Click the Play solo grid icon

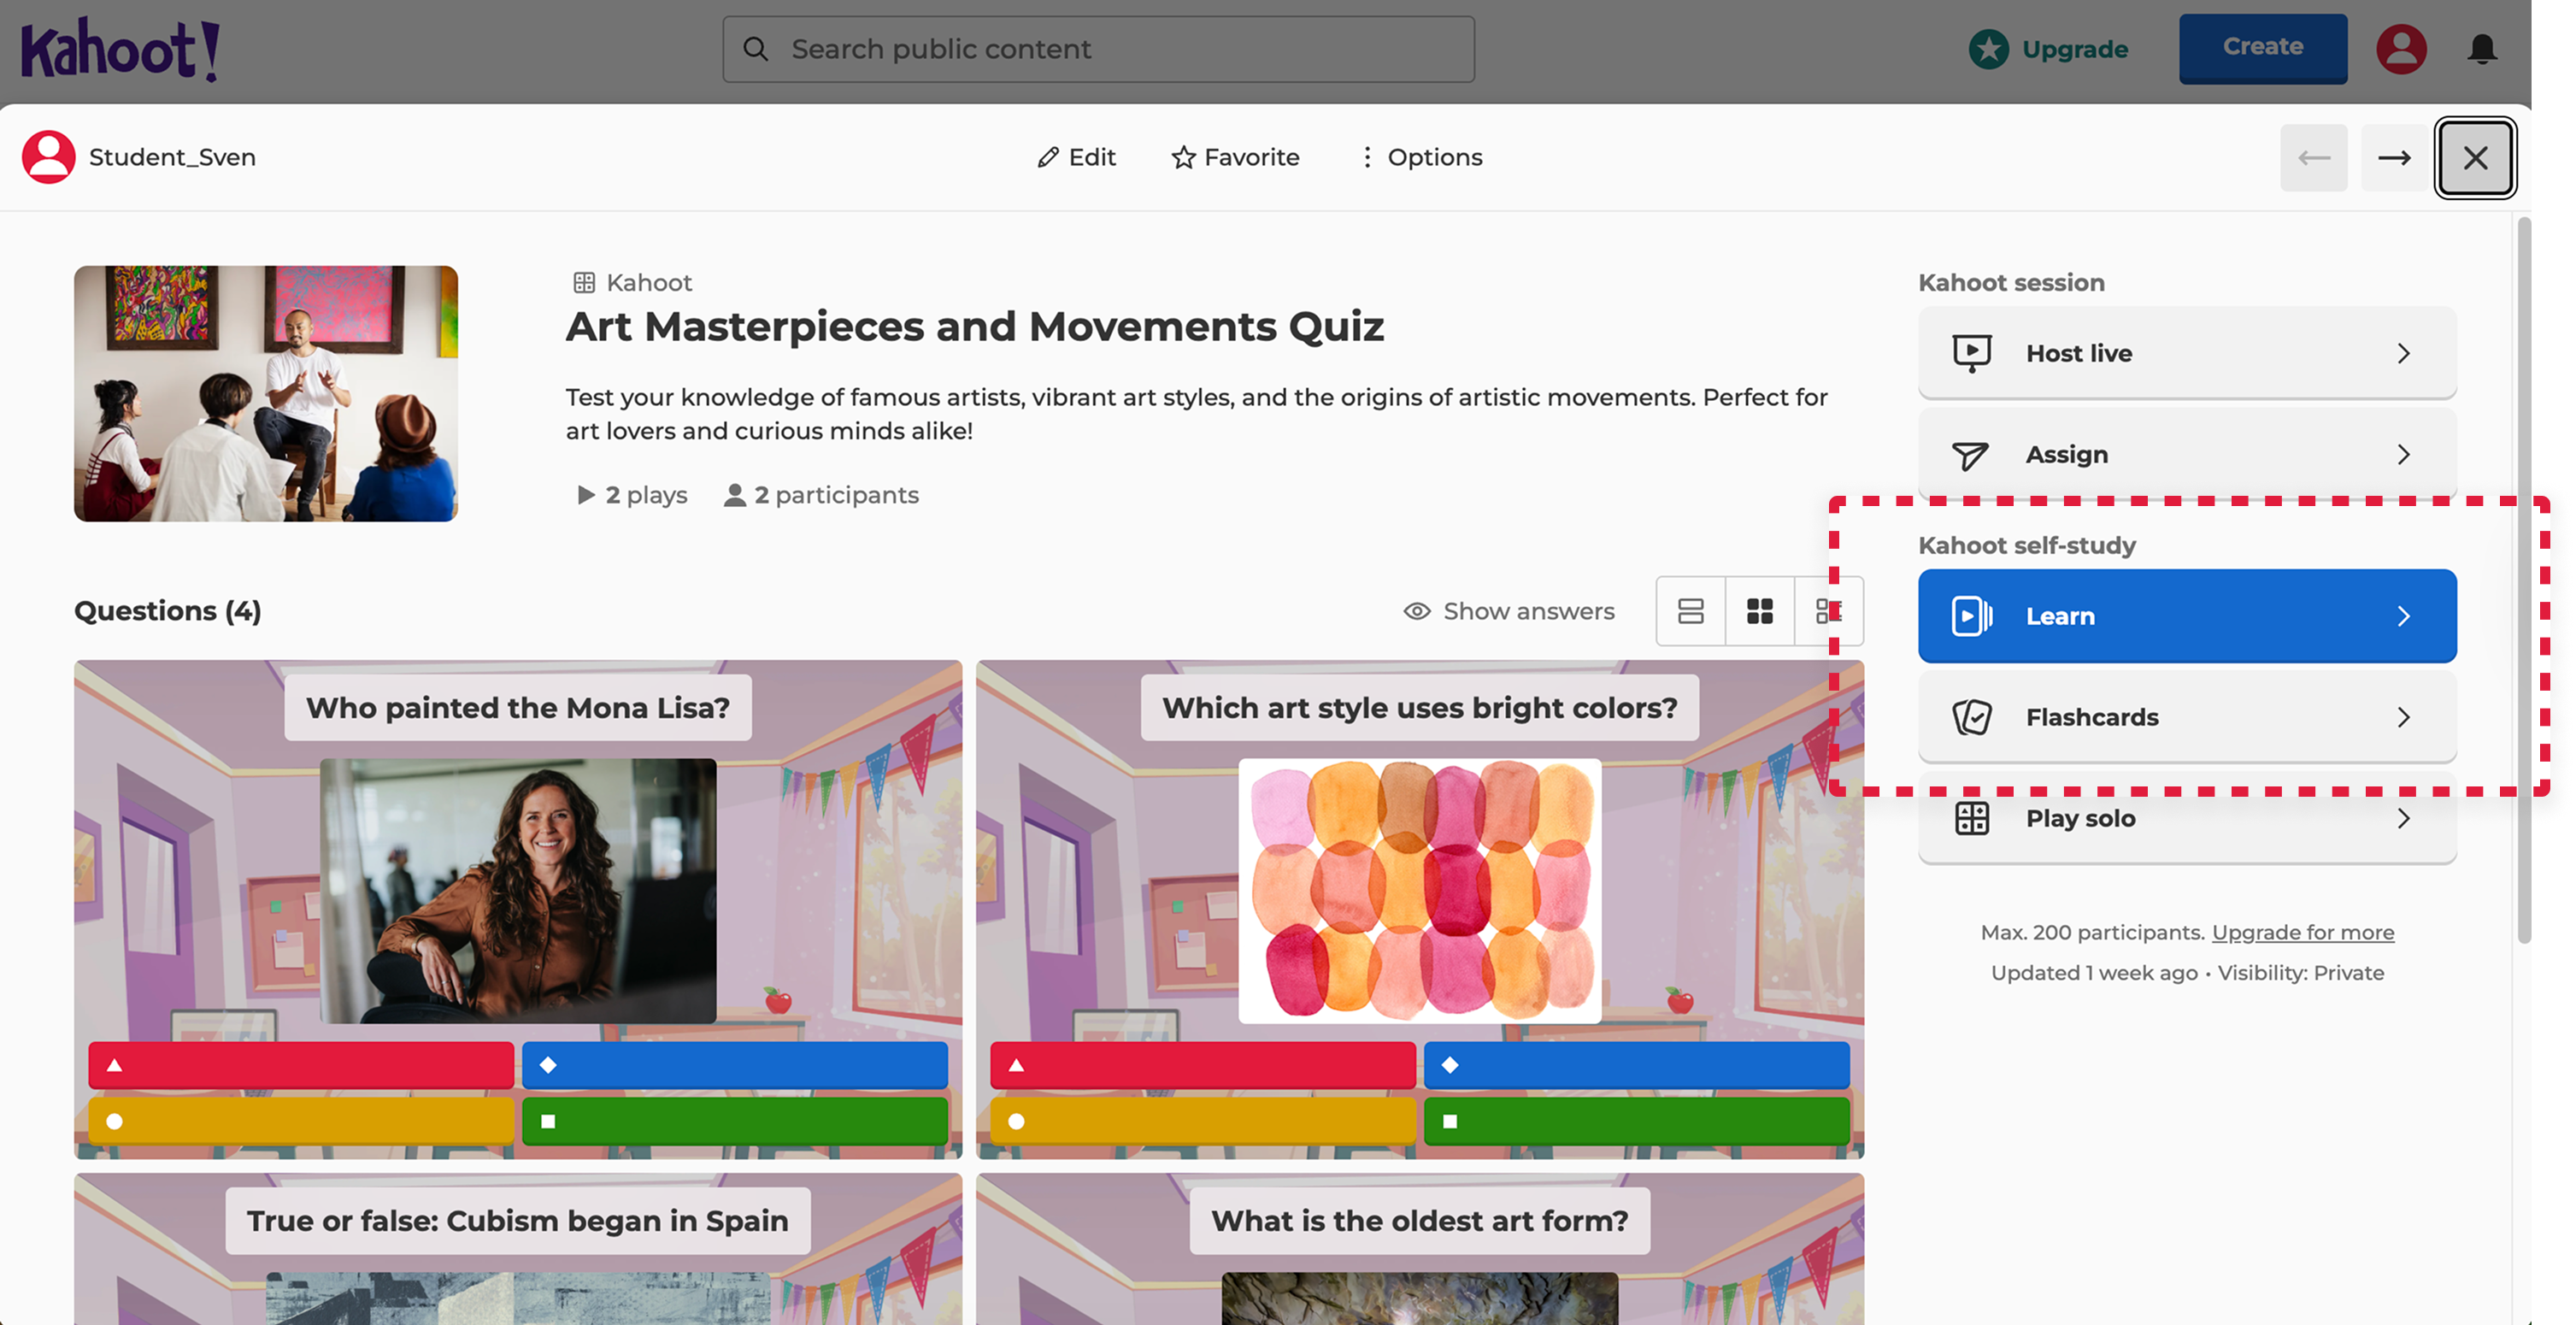click(1971, 818)
